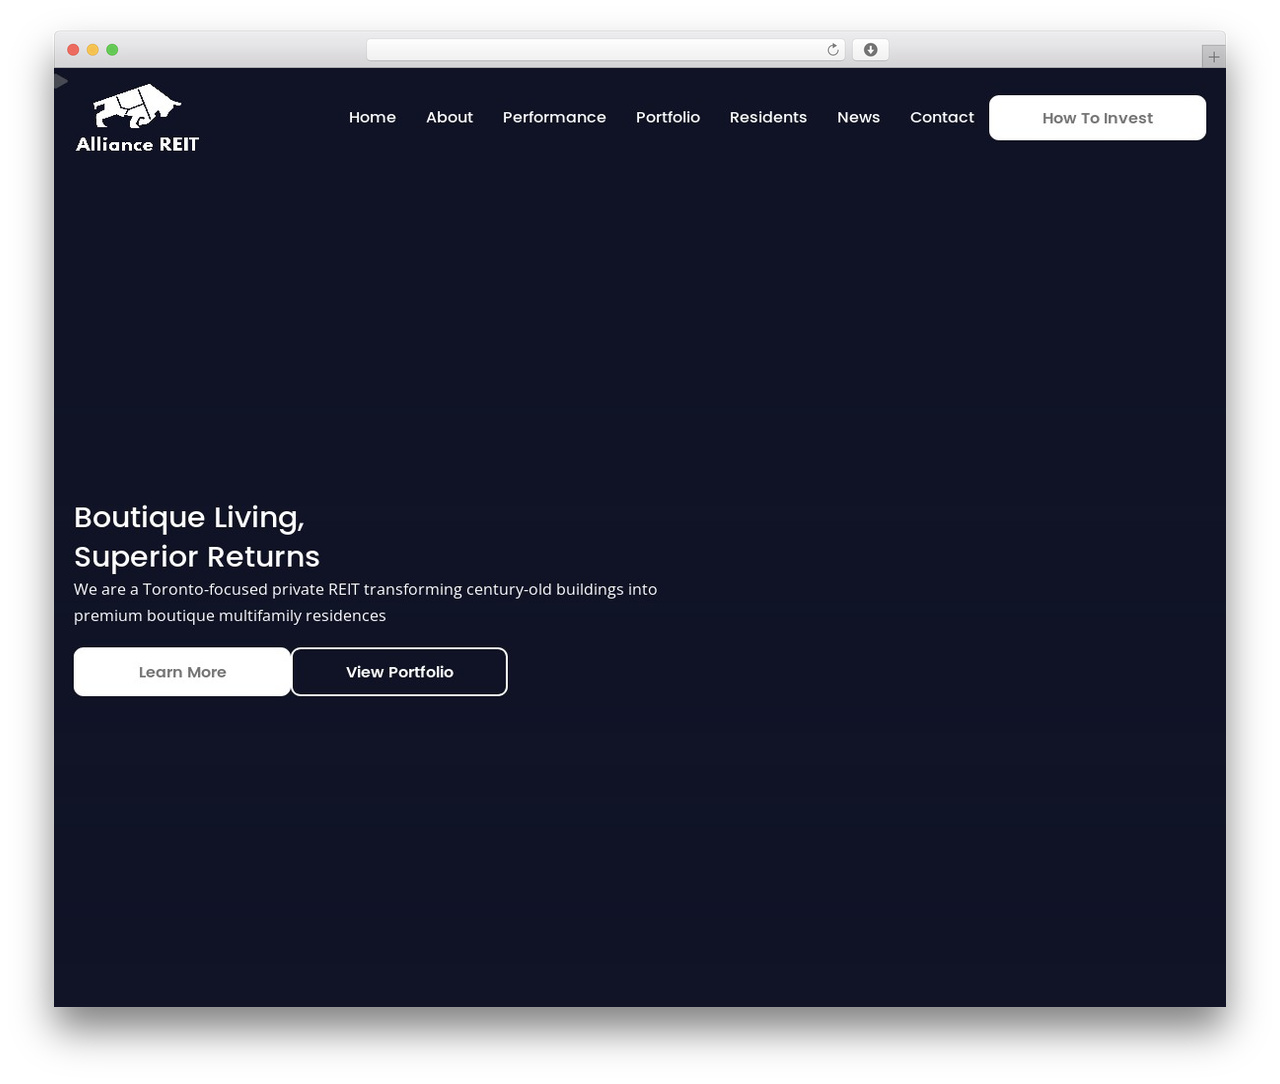Open a new tab with plus icon
Viewport: 1280px width, 1084px height.
(x=1213, y=57)
